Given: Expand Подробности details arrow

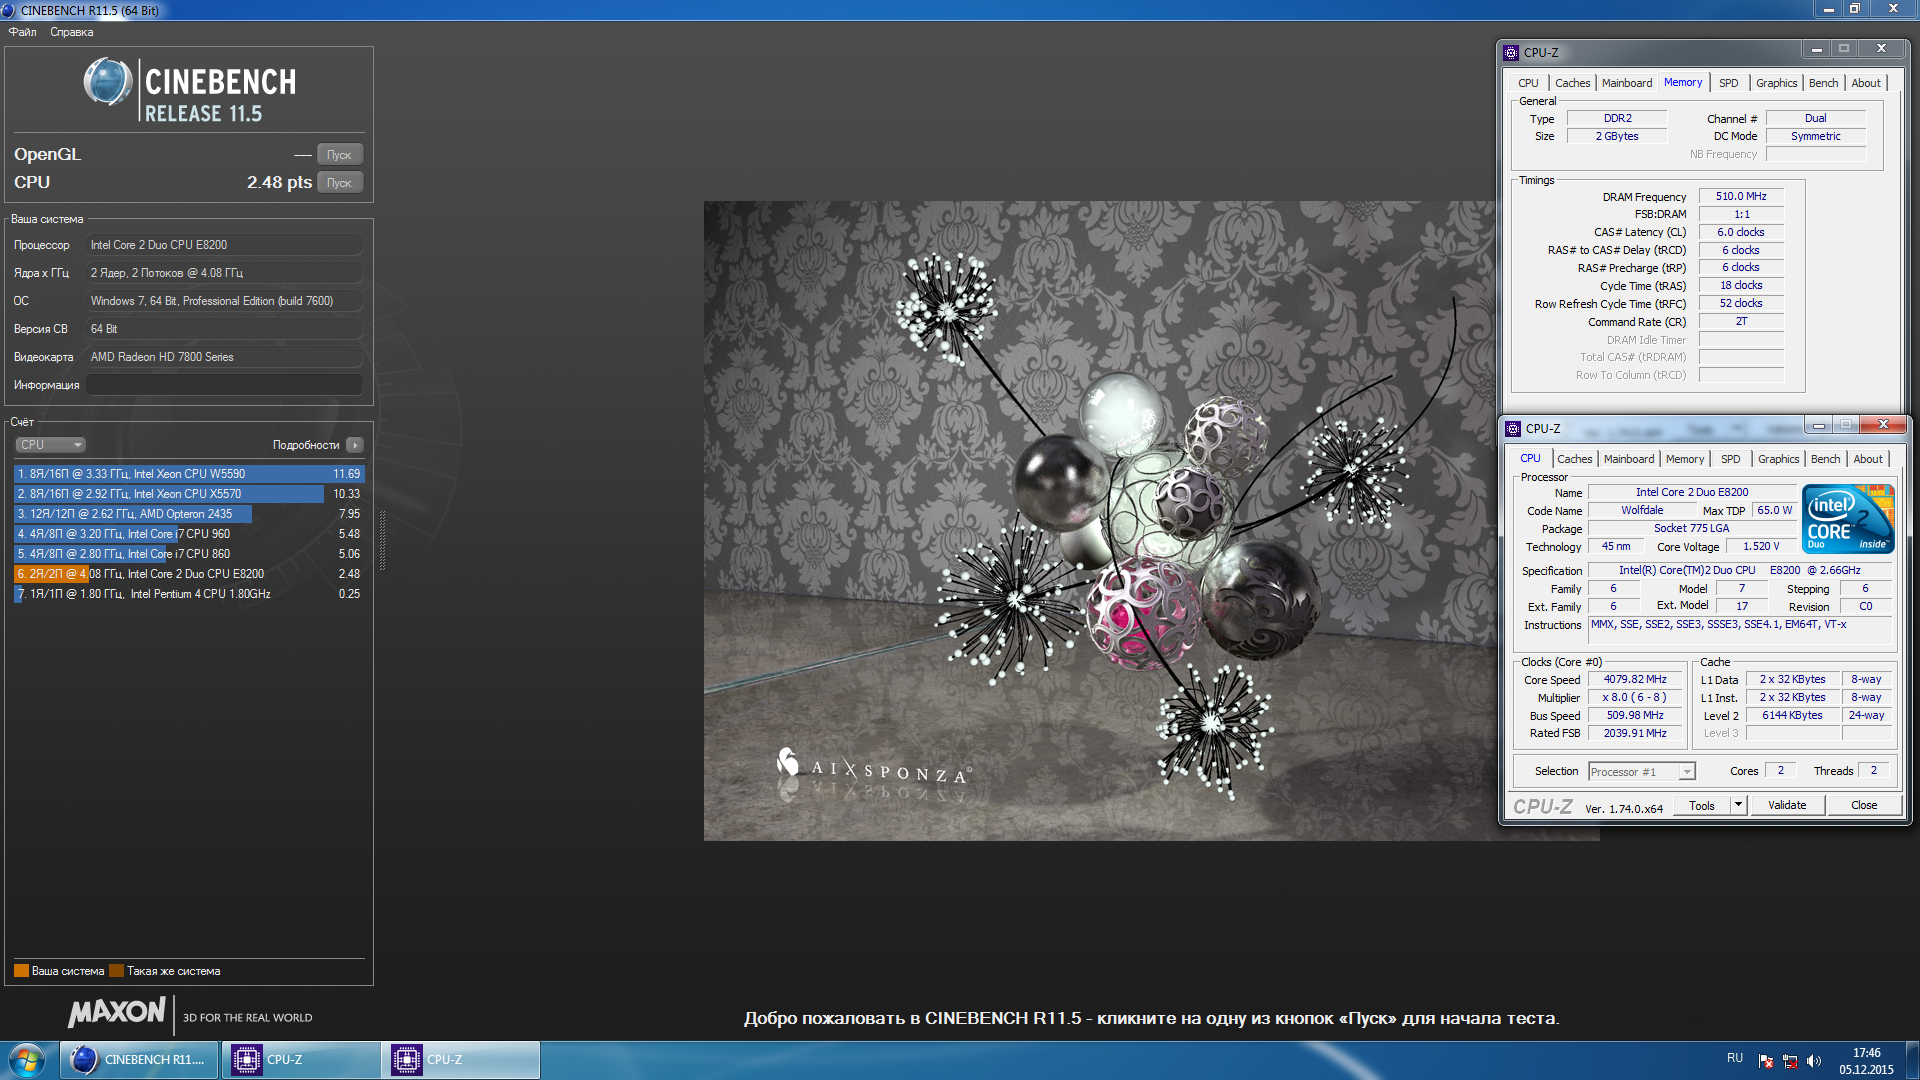Looking at the screenshot, I should 355,445.
